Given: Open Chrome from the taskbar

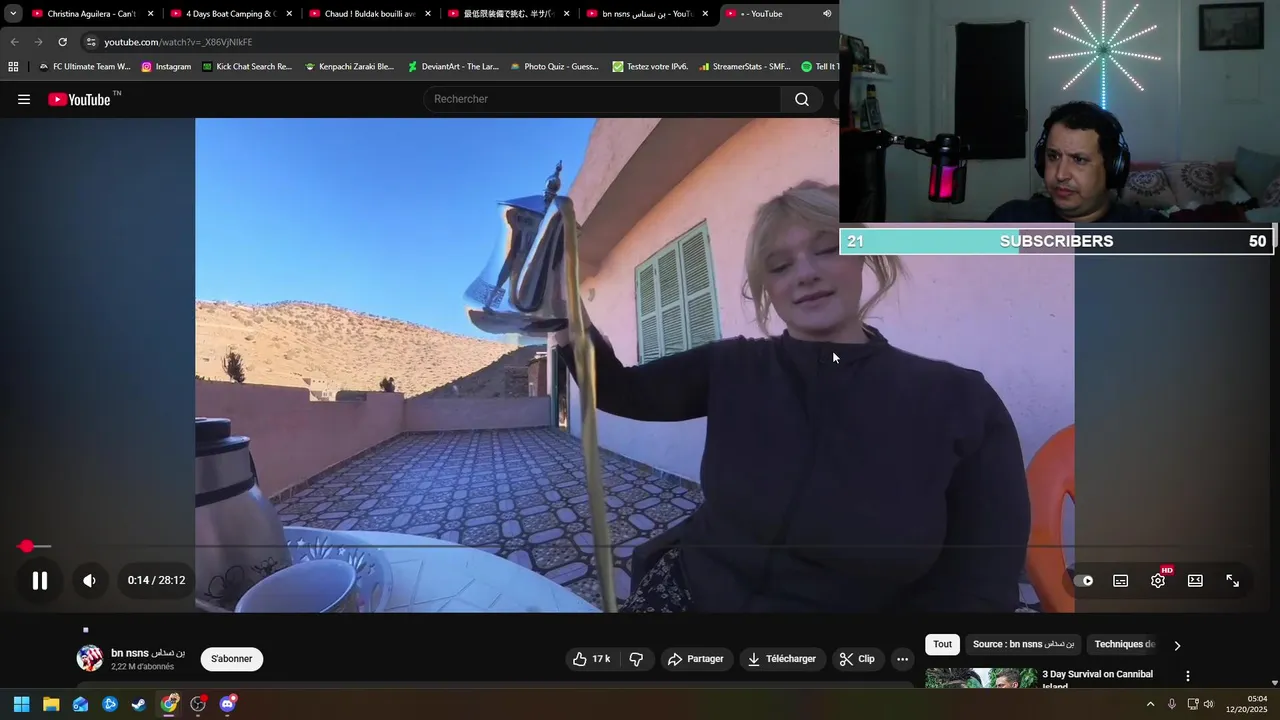Looking at the screenshot, I should (169, 704).
